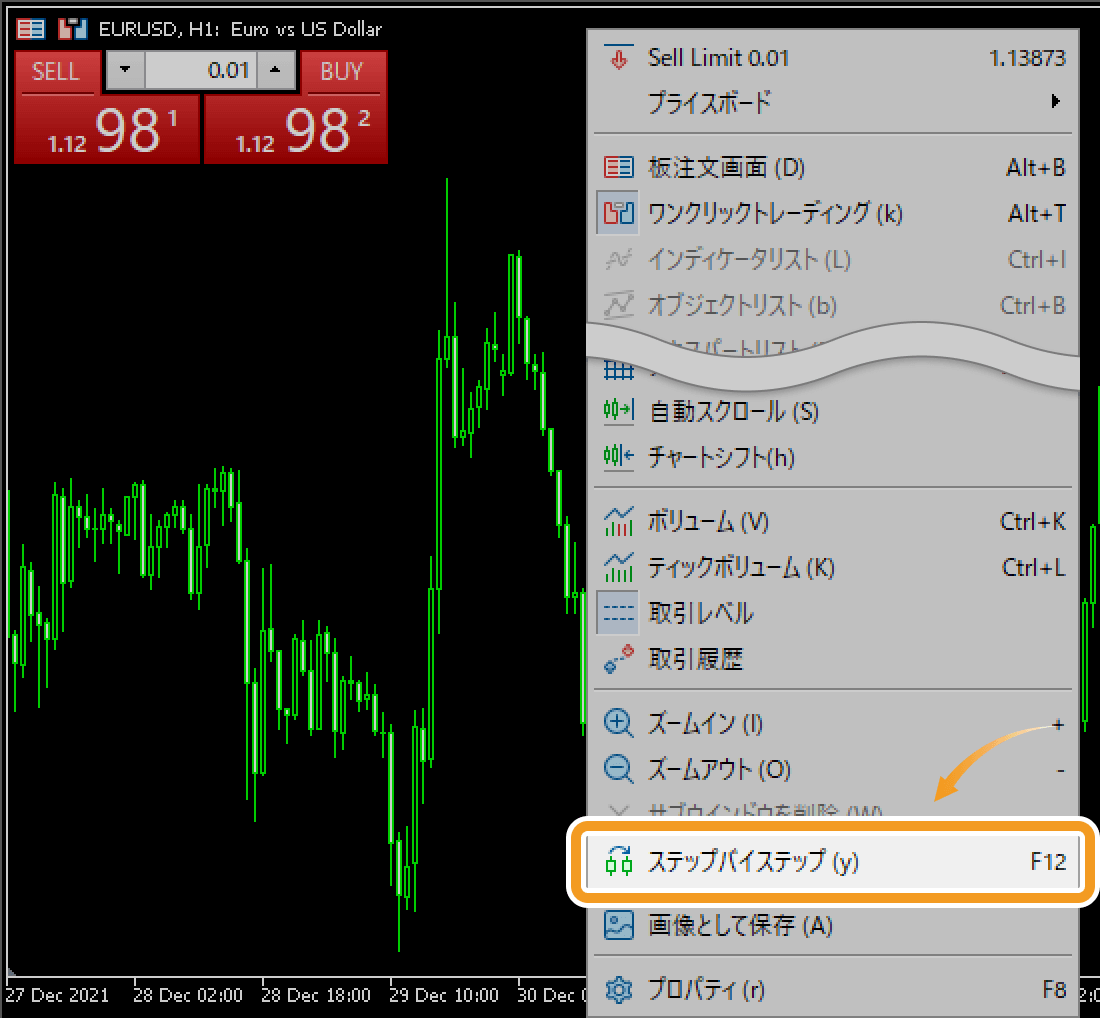
Task: Toggle 自動スクロール (S) option
Action: pos(833,411)
